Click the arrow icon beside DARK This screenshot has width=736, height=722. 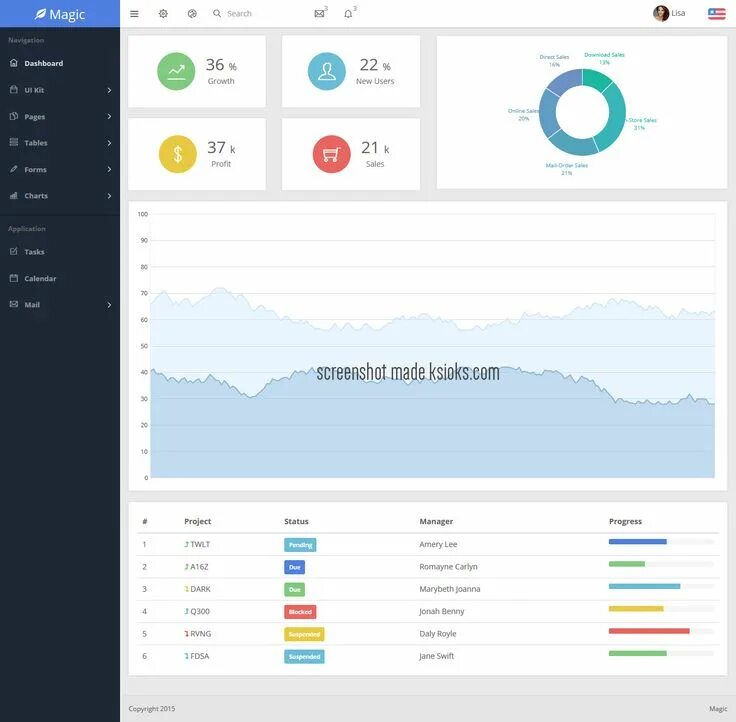click(186, 589)
